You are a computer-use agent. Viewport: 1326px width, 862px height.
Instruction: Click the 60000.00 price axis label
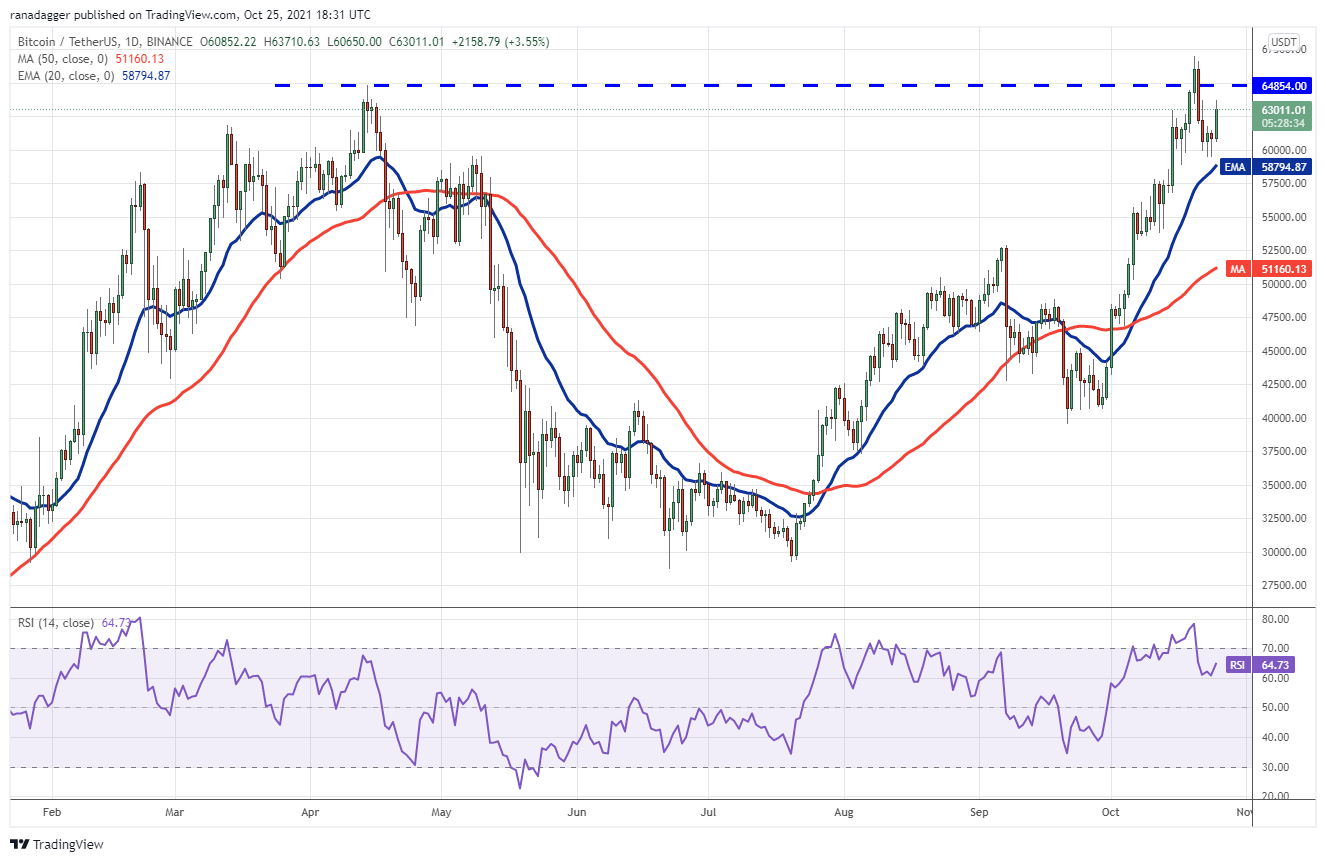click(x=1284, y=150)
